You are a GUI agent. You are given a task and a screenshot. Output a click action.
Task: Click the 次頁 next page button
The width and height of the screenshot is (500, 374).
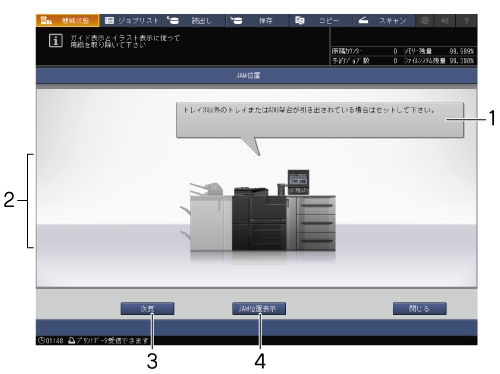tap(147, 309)
